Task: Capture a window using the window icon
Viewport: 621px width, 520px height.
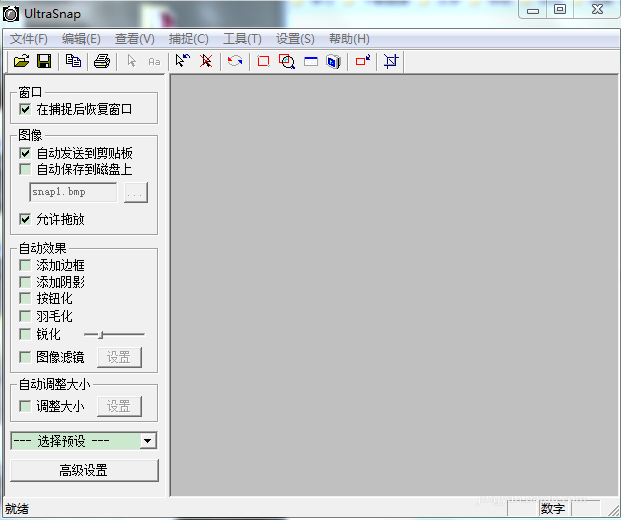Action: click(x=311, y=61)
